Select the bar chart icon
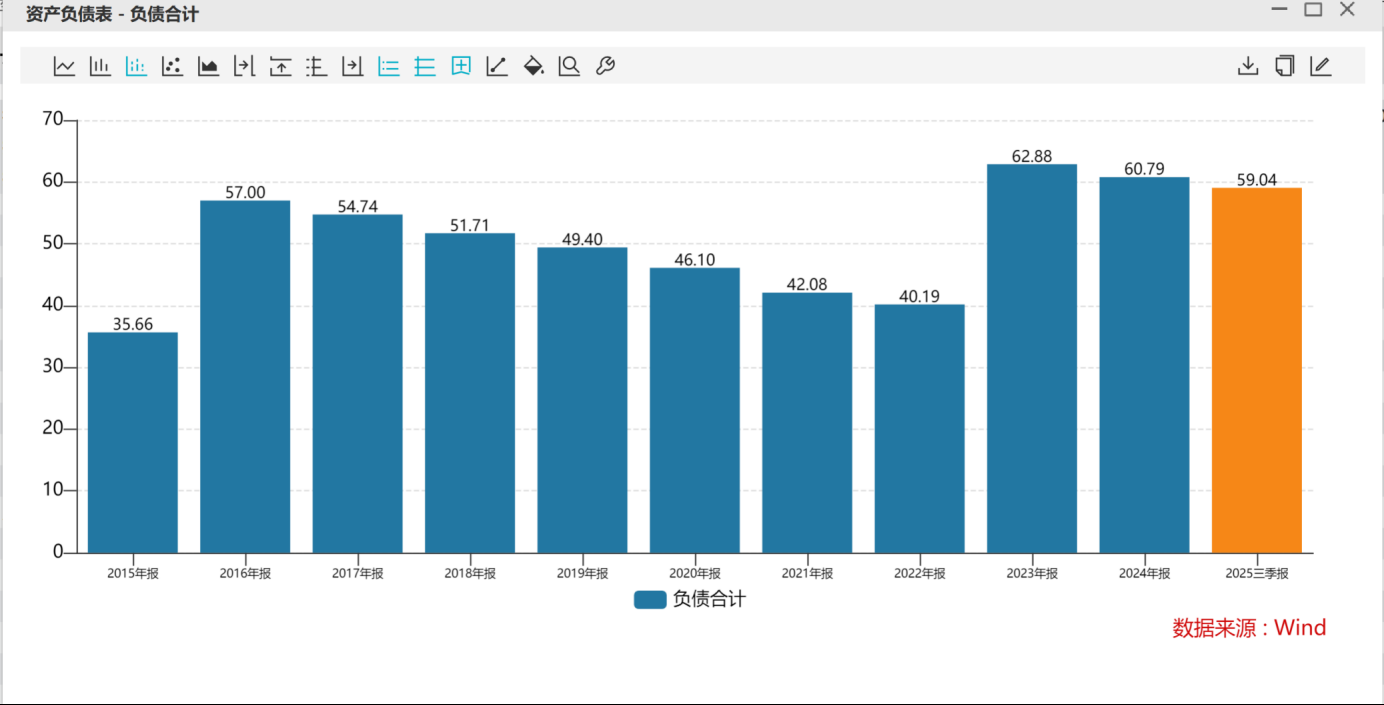Image resolution: width=1384 pixels, height=705 pixels. pyautogui.click(x=100, y=66)
